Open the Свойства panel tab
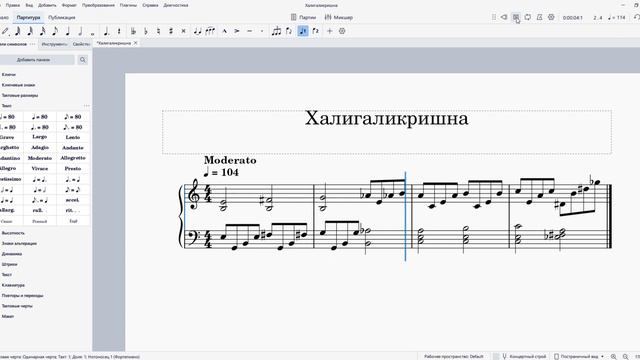Screen dimensions: 640x360 coord(81,44)
